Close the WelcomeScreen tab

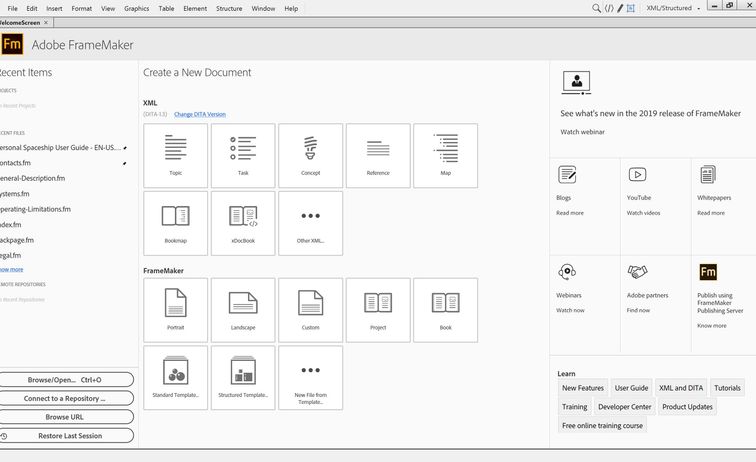pyautogui.click(x=45, y=22)
